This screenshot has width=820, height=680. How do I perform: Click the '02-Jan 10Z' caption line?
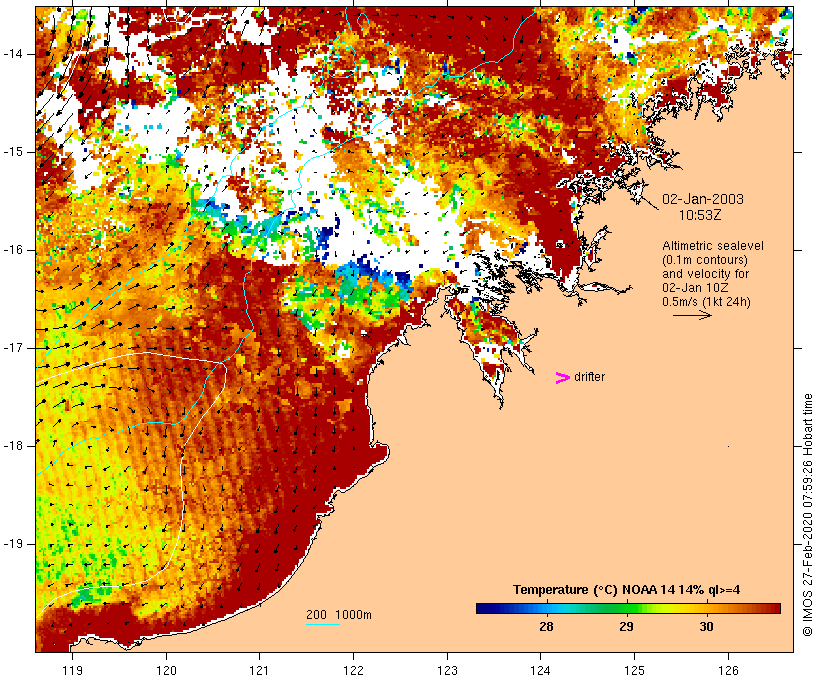(696, 288)
